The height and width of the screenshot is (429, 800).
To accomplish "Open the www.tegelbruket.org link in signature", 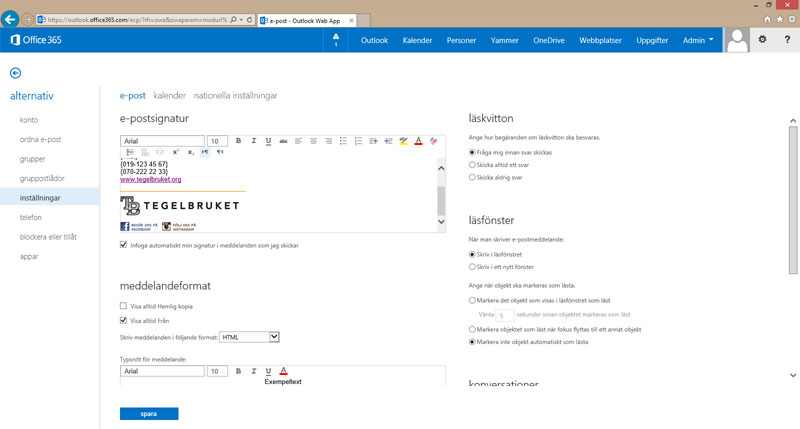I will point(150,179).
